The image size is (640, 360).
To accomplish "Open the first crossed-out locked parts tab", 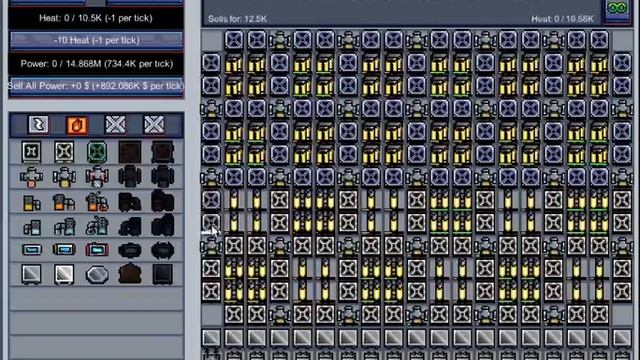I will [115, 124].
